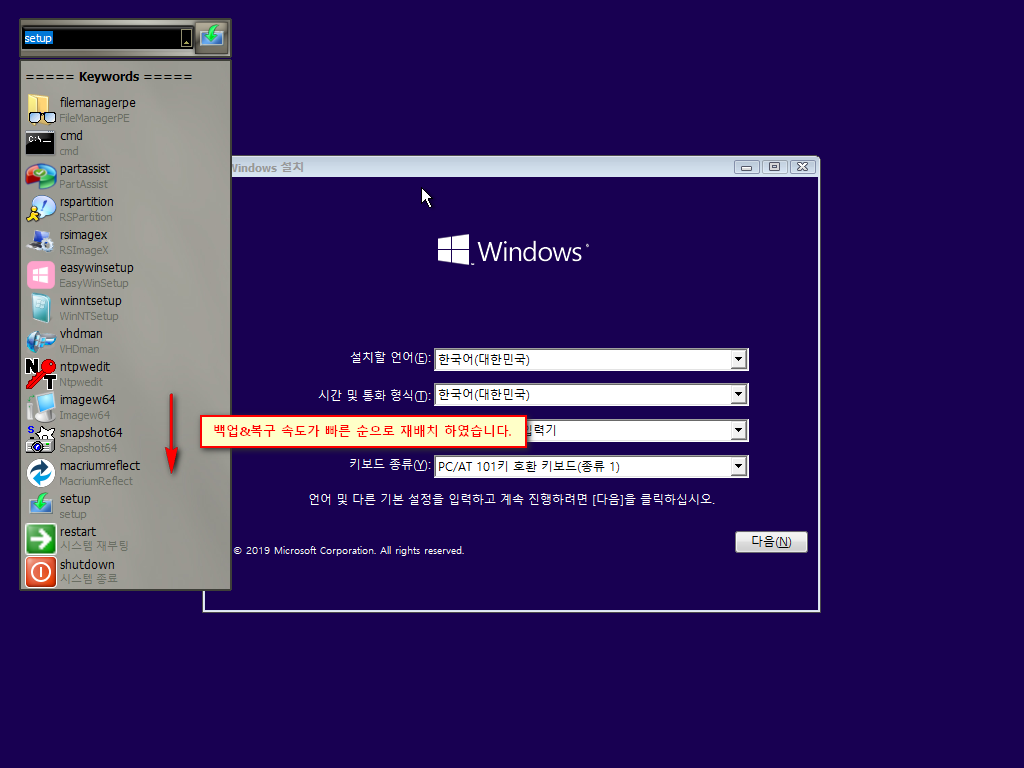Click the Windows logo in the setup window
The image size is (1024, 768).
pos(513,251)
